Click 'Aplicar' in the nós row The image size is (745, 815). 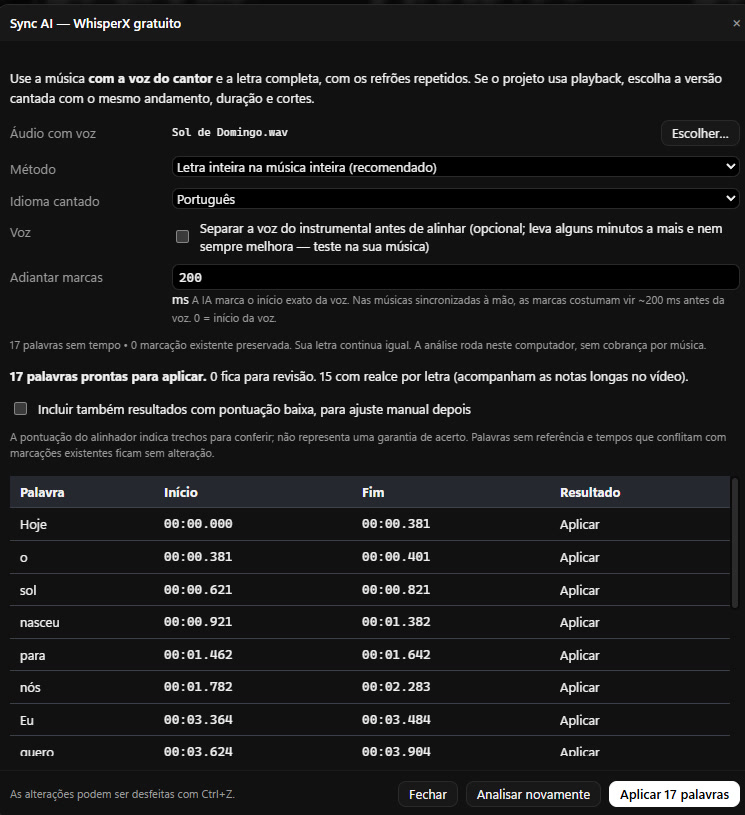tap(580, 687)
